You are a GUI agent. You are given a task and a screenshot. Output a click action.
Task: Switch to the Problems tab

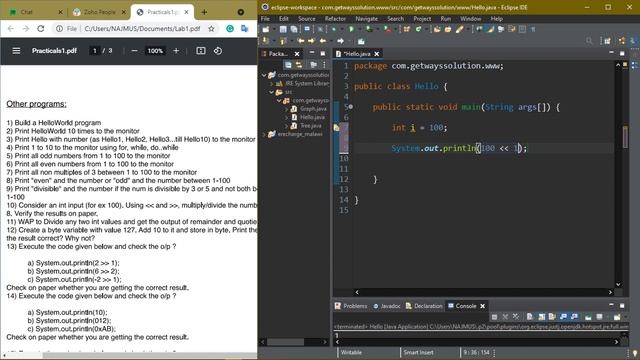click(x=351, y=306)
